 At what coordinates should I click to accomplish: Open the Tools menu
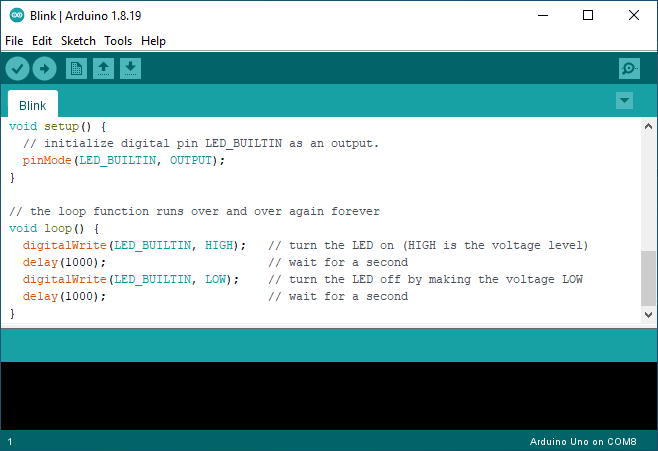(118, 41)
